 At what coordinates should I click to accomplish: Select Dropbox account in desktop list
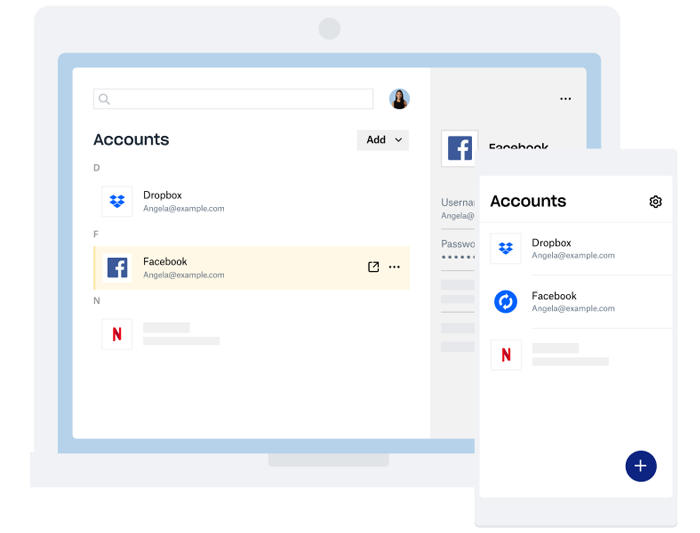tap(251, 201)
